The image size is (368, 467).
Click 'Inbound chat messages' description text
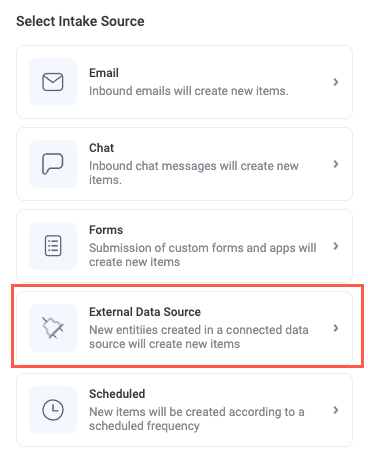tap(194, 173)
